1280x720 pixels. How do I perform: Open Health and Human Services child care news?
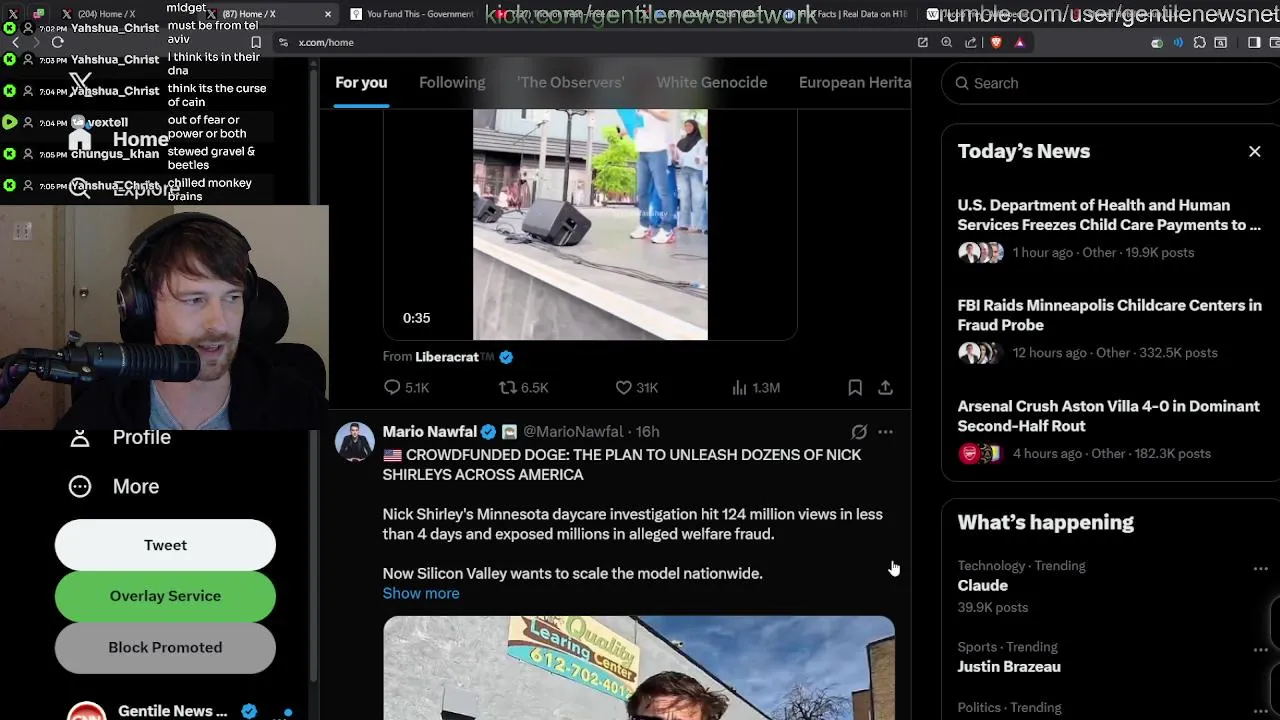click(x=1109, y=228)
